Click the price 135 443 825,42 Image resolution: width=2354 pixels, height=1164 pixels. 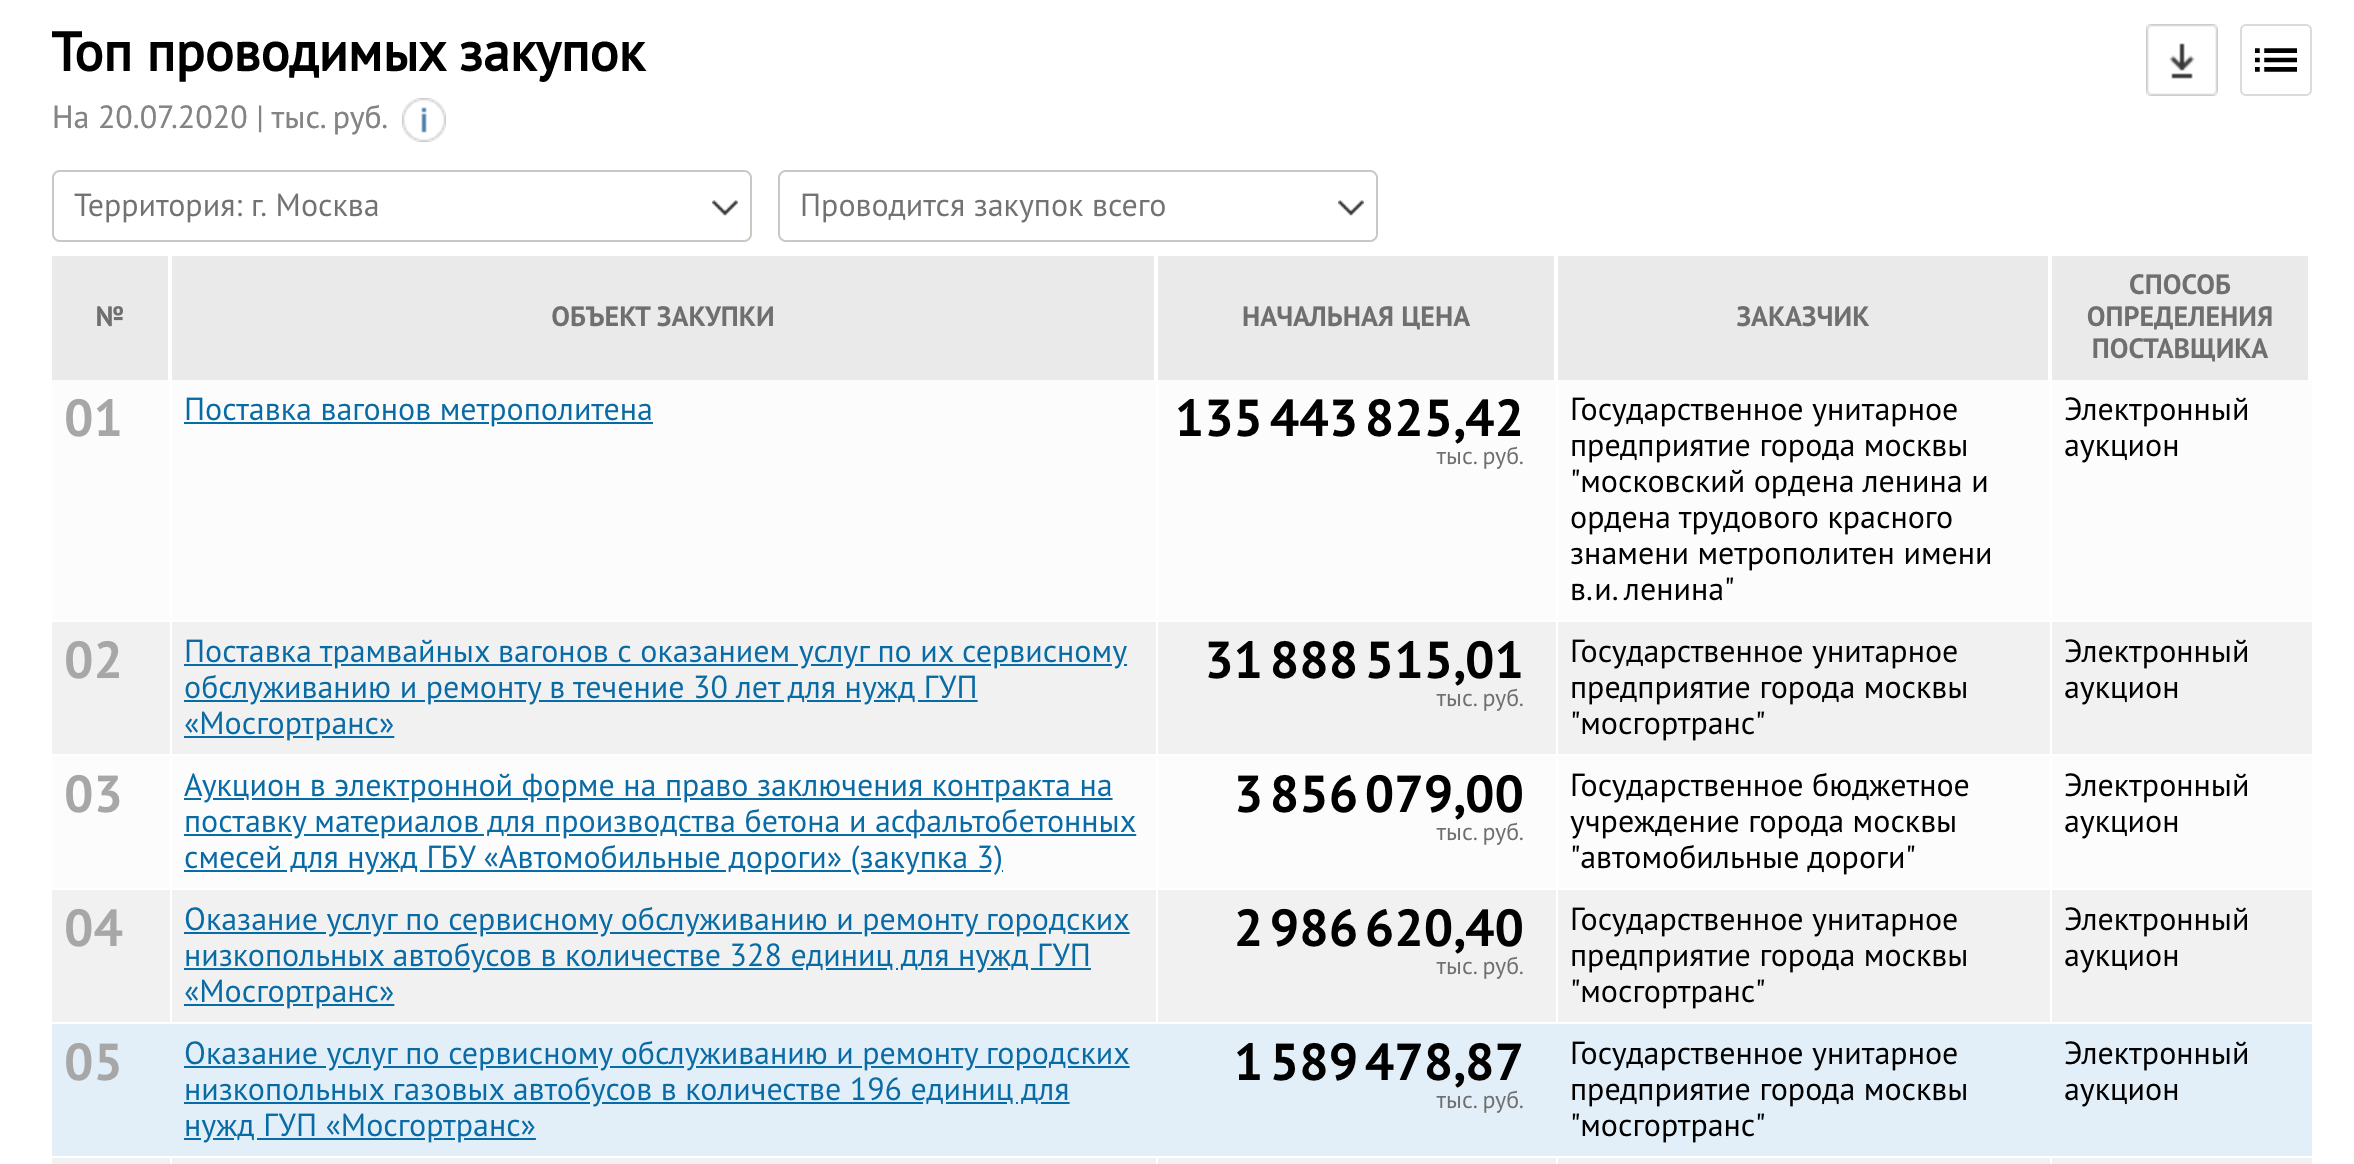1348,419
